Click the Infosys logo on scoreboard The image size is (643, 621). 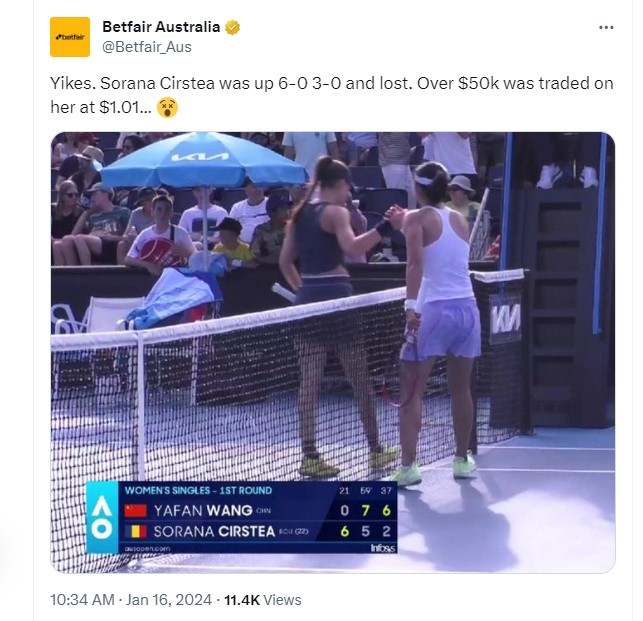383,548
